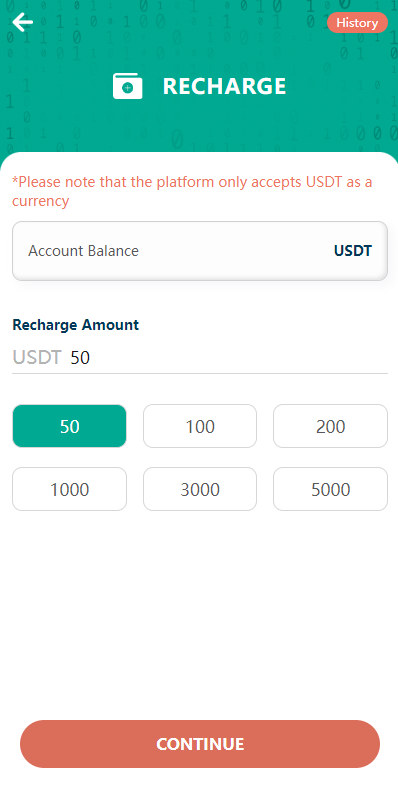
Task: Select the 50 amount option
Action: [69, 426]
